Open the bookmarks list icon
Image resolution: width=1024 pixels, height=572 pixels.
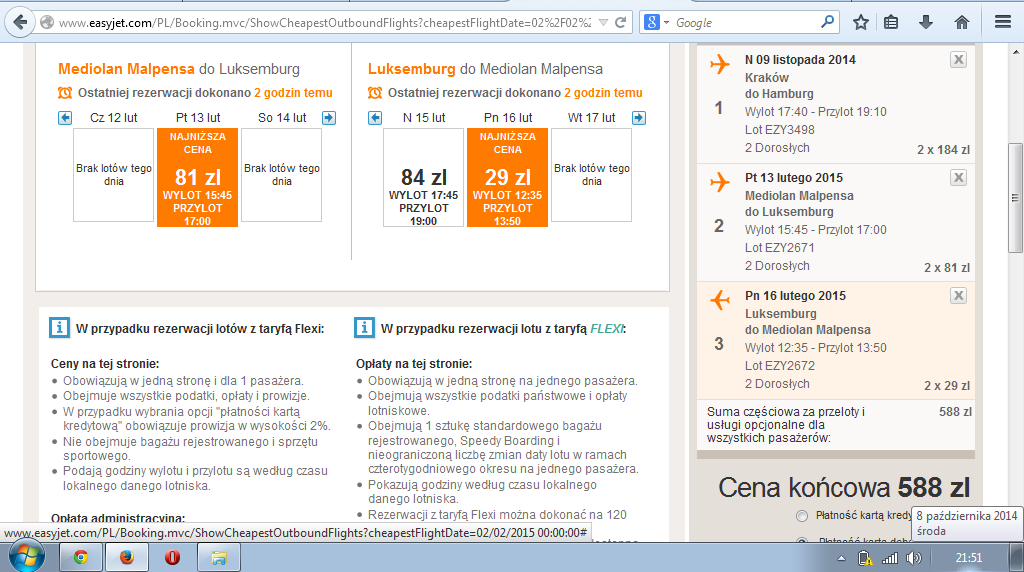(x=891, y=22)
